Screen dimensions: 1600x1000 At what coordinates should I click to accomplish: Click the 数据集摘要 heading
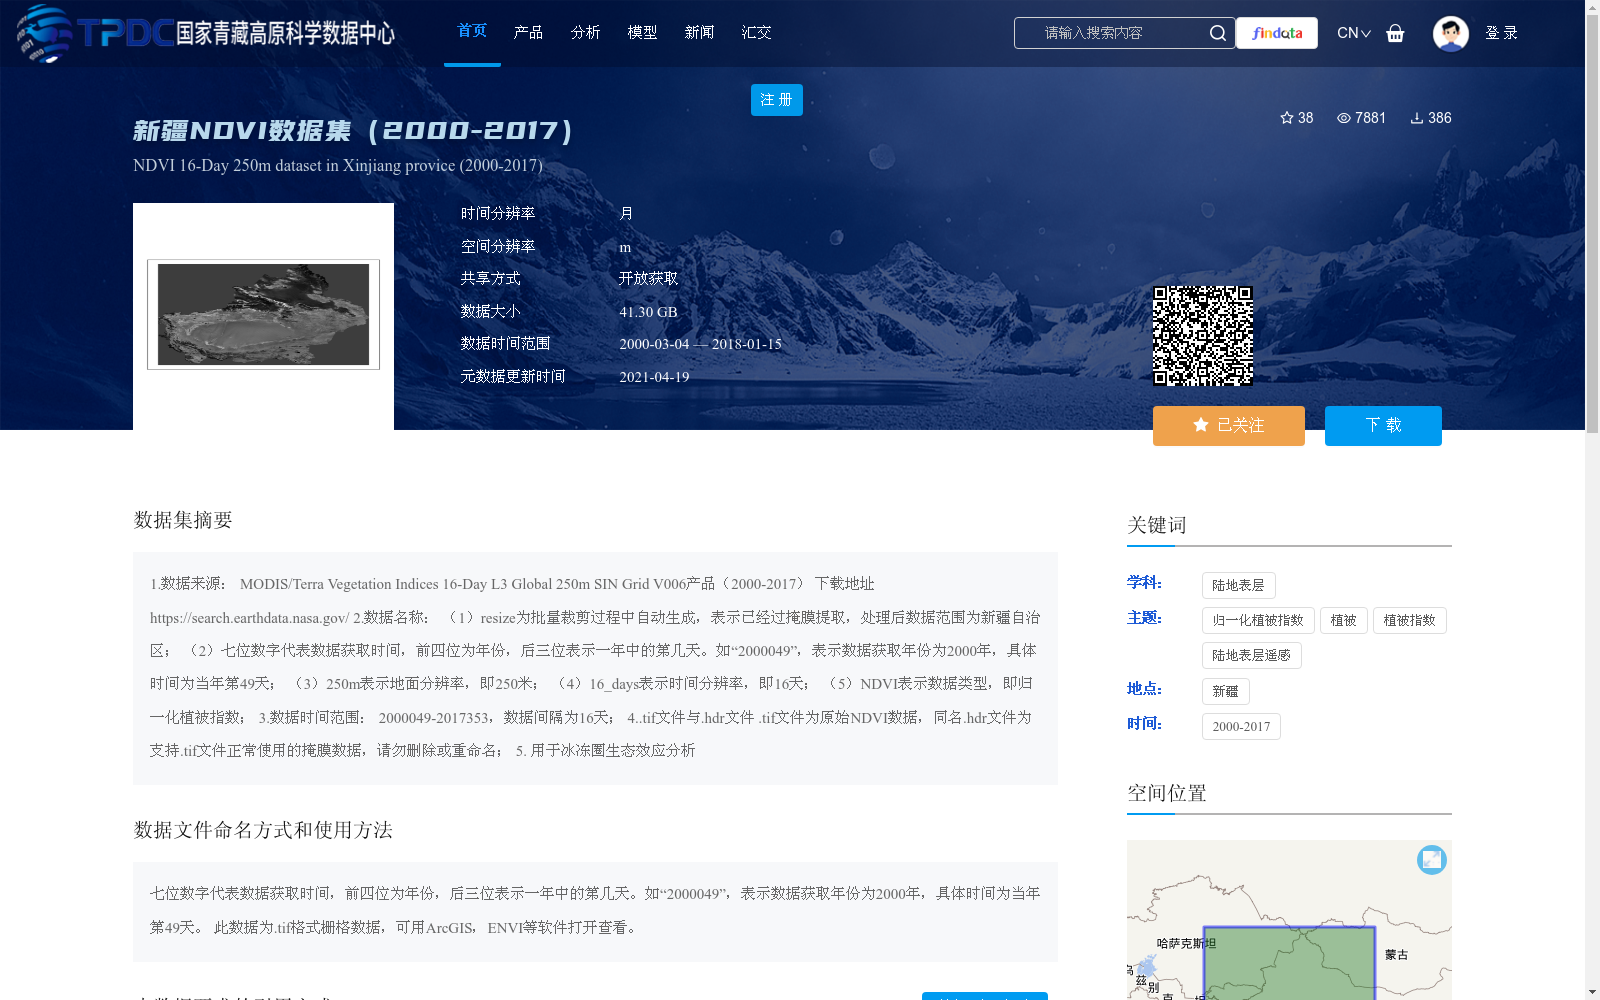point(183,520)
